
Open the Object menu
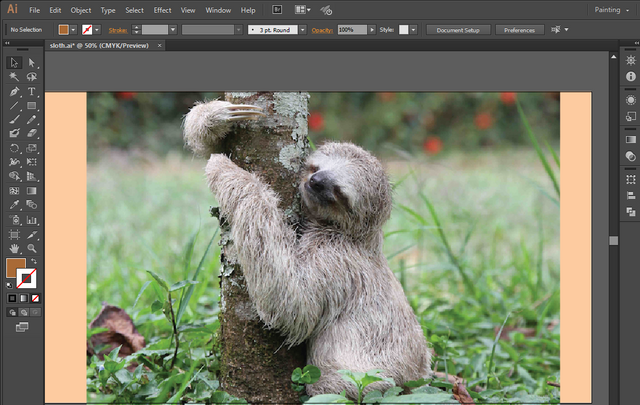(80, 10)
